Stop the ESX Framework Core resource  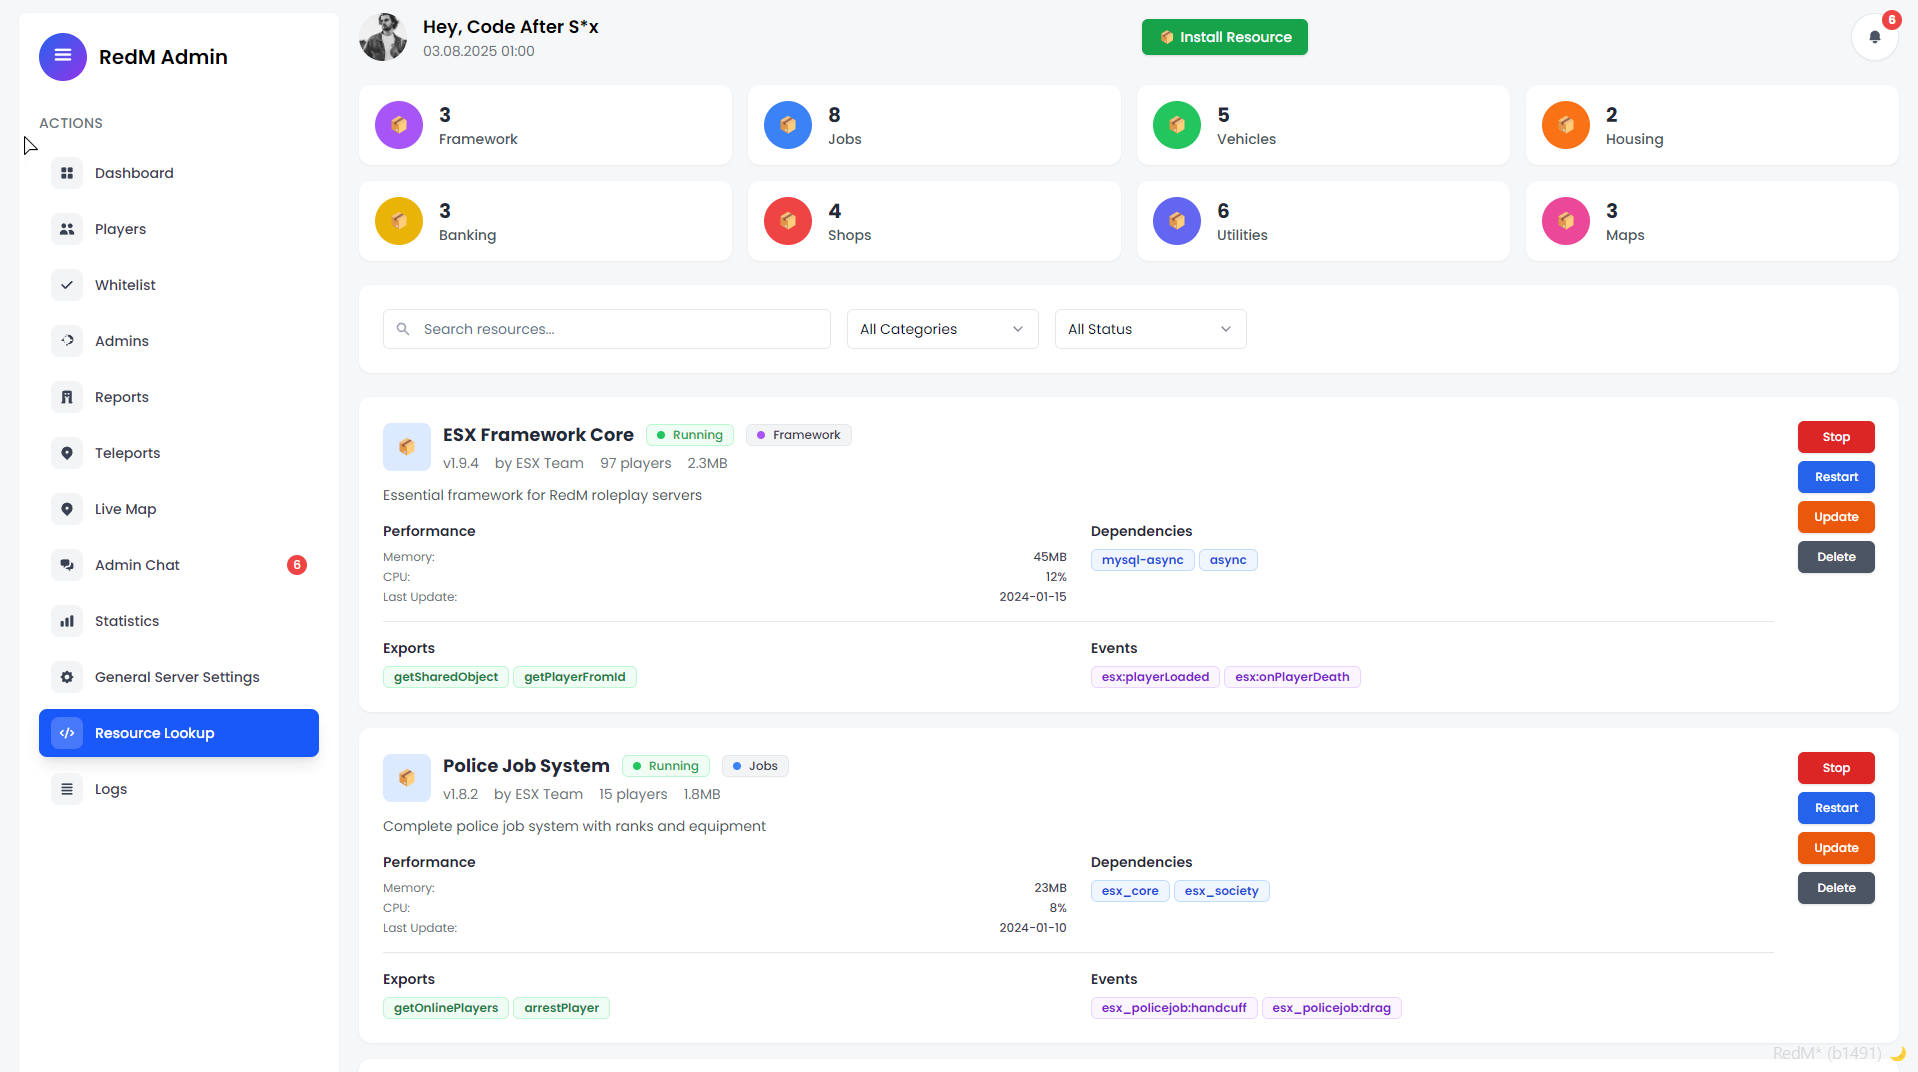point(1835,437)
